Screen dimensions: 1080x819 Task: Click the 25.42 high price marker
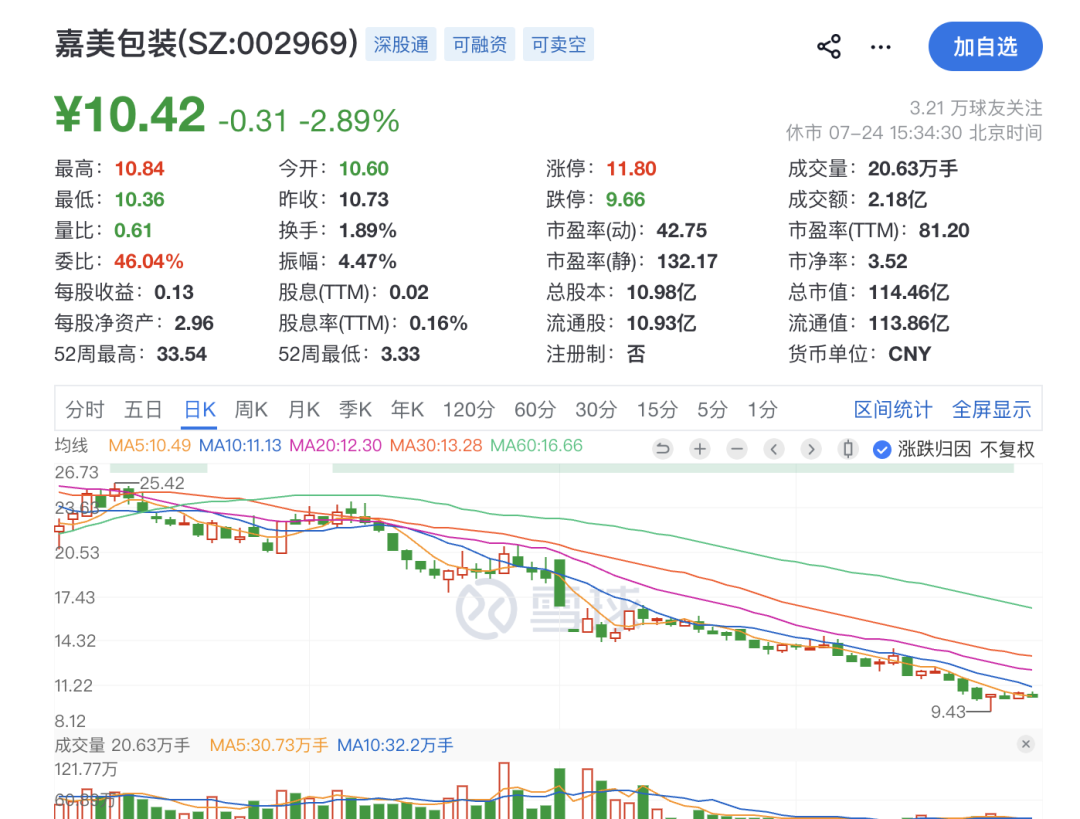(x=162, y=484)
